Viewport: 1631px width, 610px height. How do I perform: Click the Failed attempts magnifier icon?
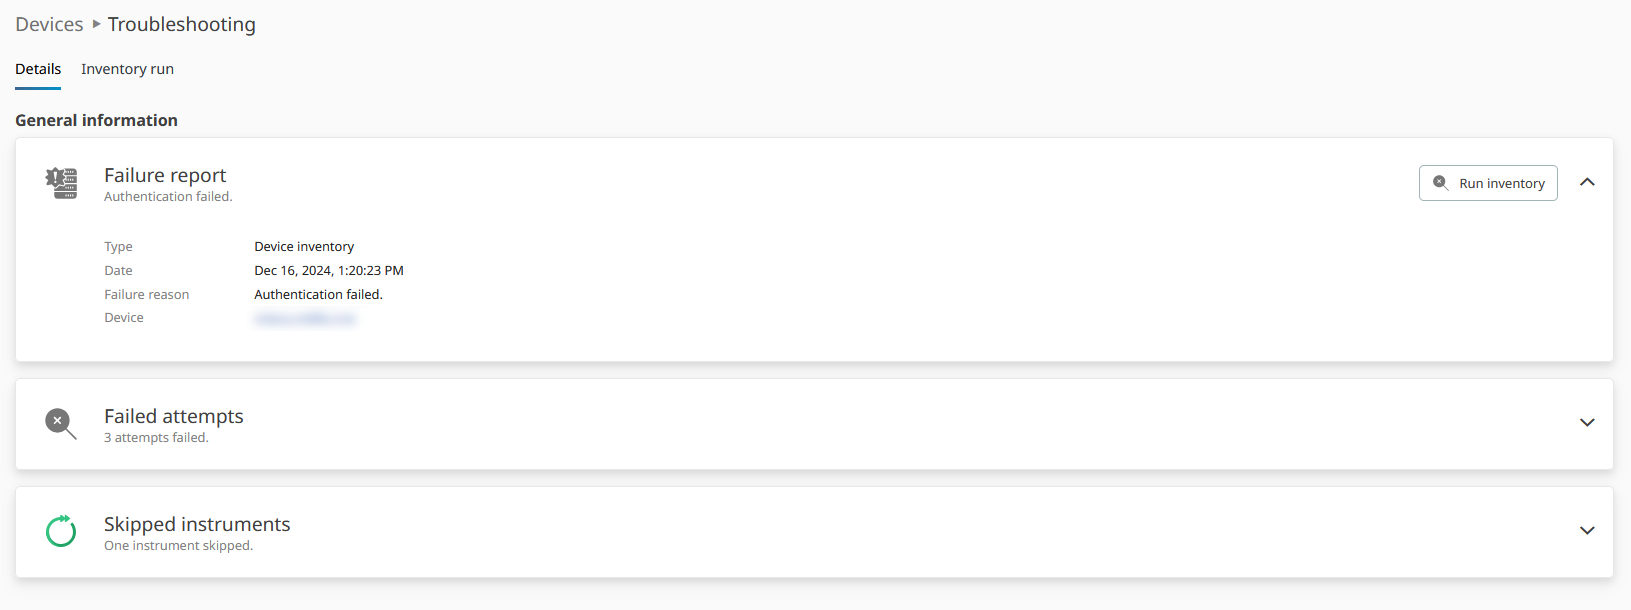point(60,423)
